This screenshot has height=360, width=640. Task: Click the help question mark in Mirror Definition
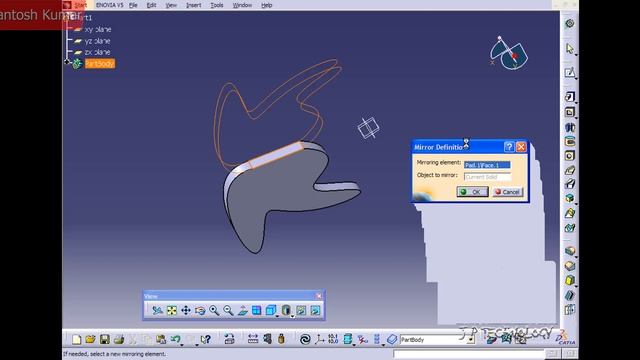pyautogui.click(x=509, y=147)
